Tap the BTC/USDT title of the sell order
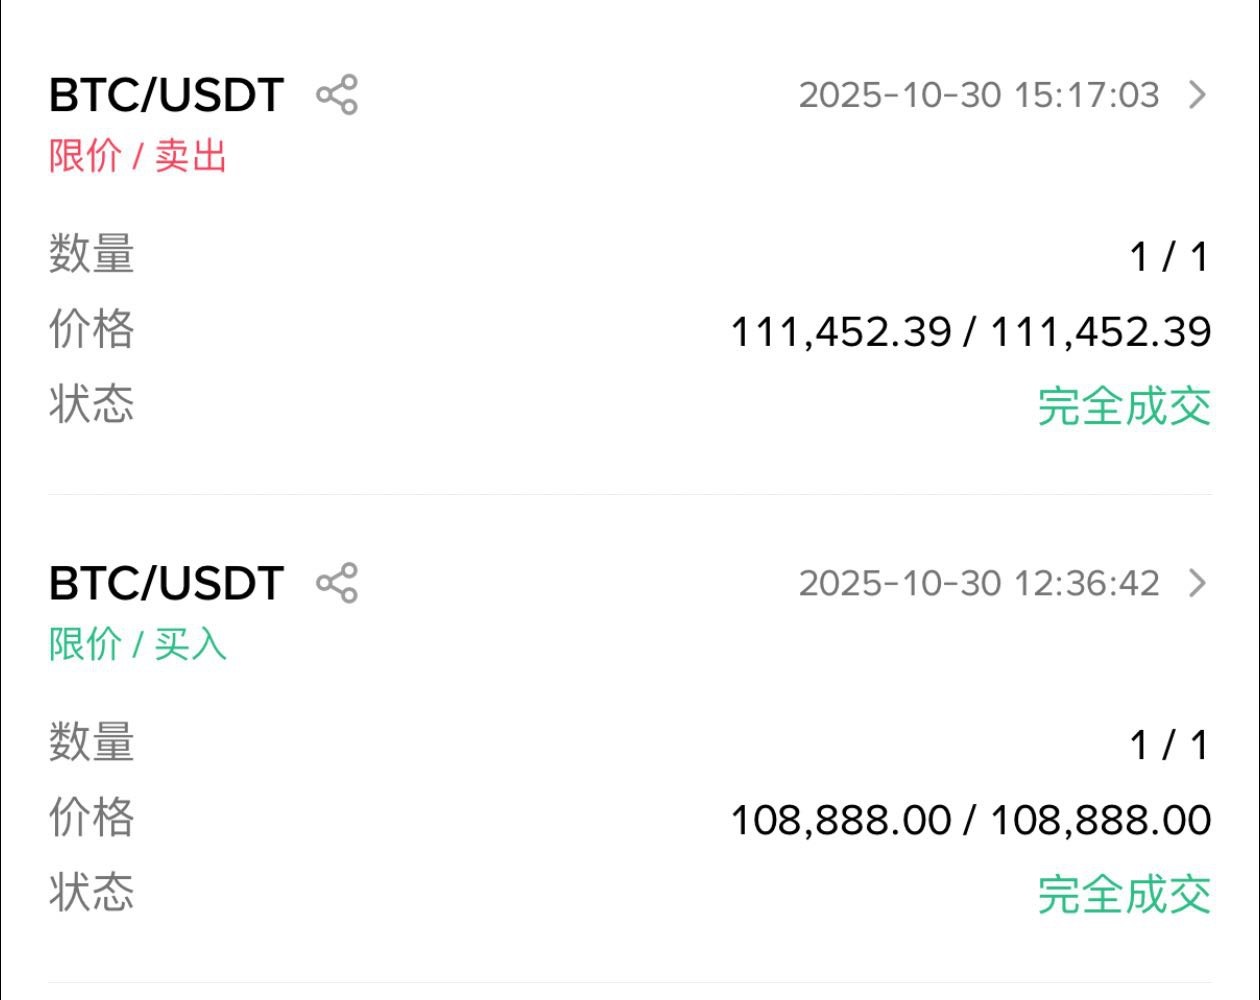The height and width of the screenshot is (1000, 1260). (x=166, y=96)
